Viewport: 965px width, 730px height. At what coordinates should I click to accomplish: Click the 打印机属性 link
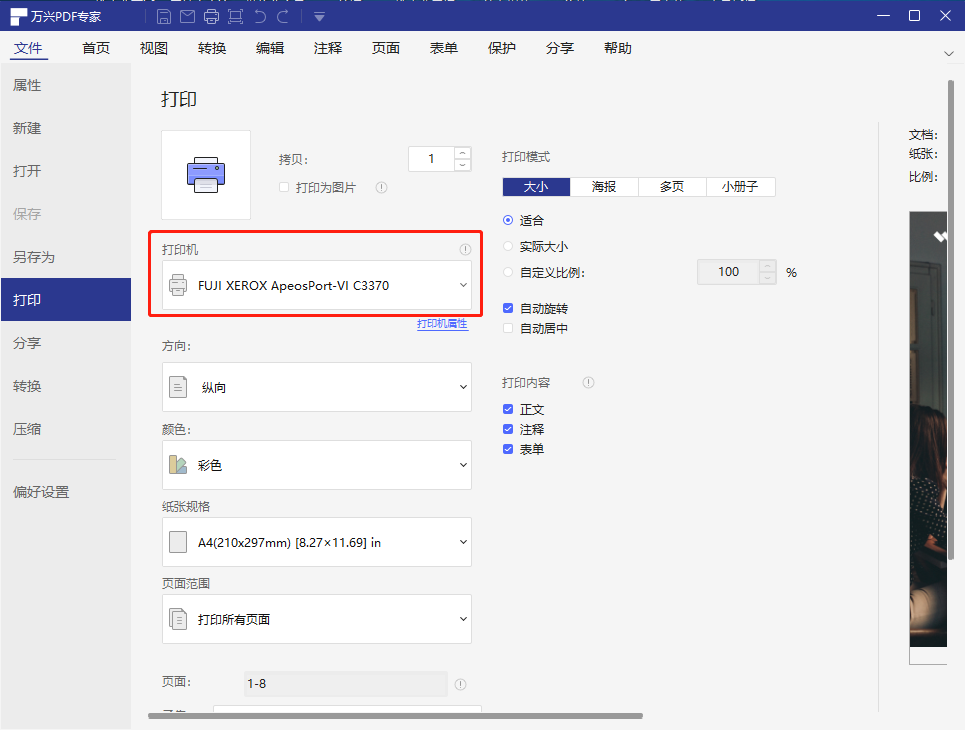pos(442,324)
